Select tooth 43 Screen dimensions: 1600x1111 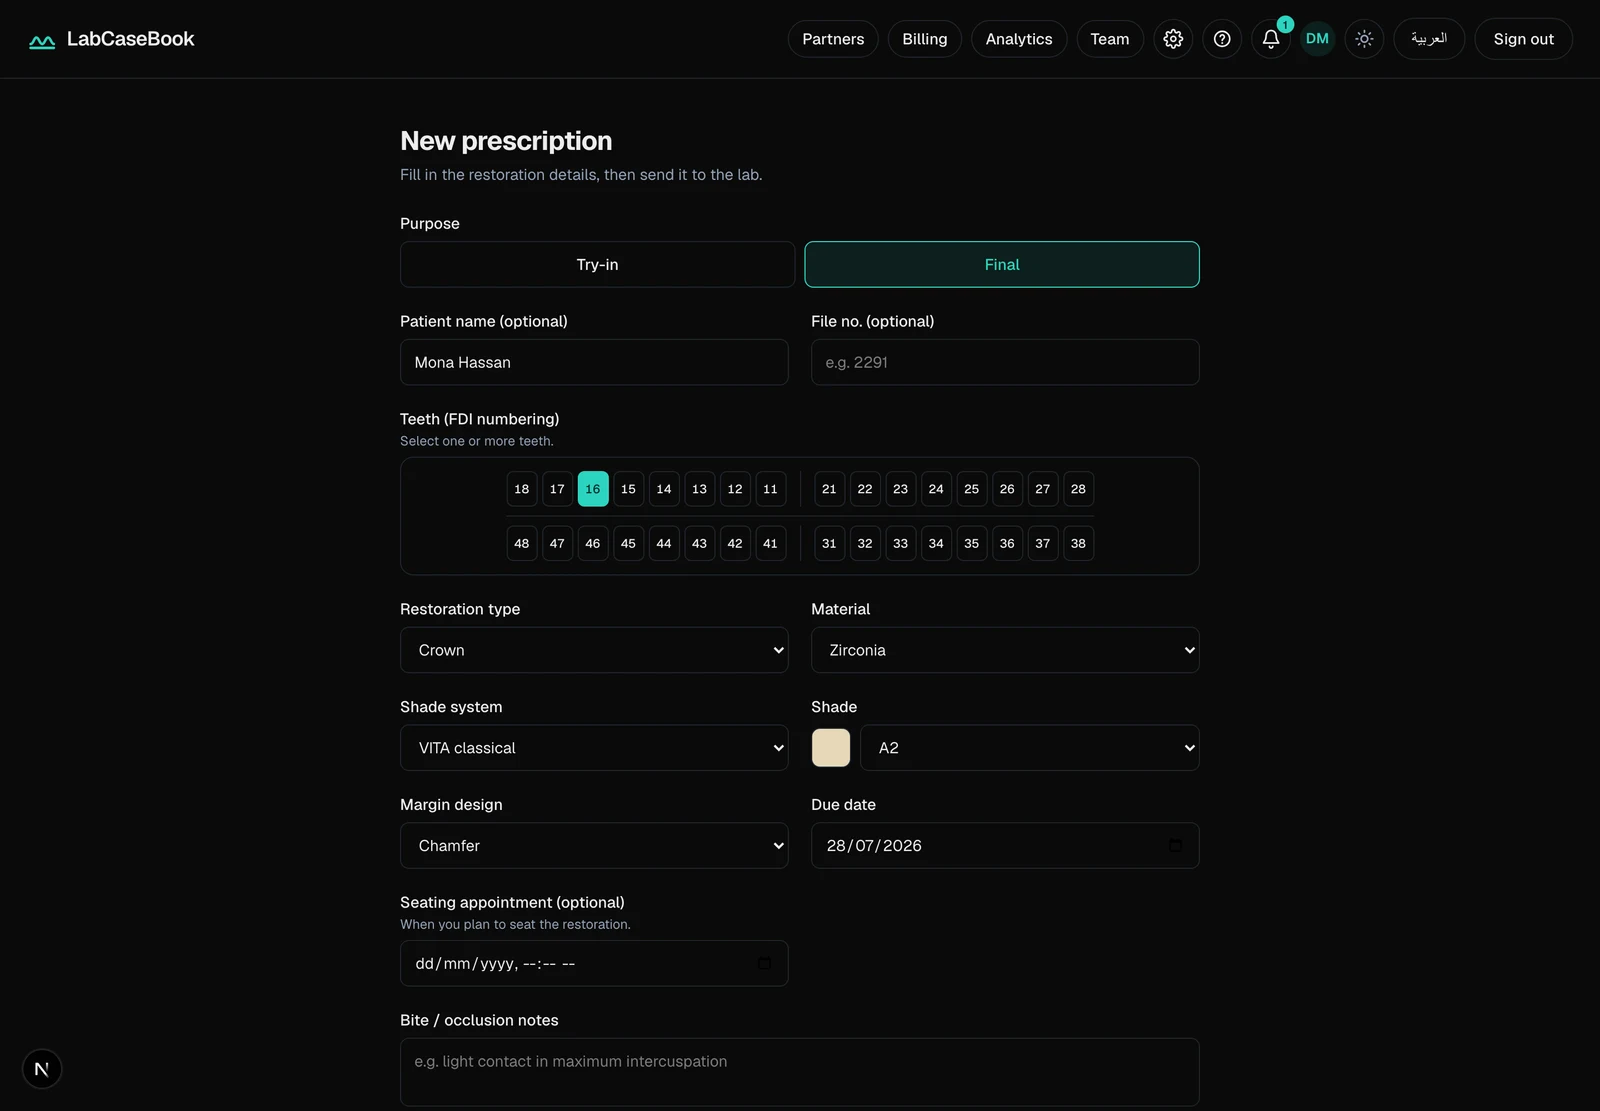pyautogui.click(x=699, y=544)
